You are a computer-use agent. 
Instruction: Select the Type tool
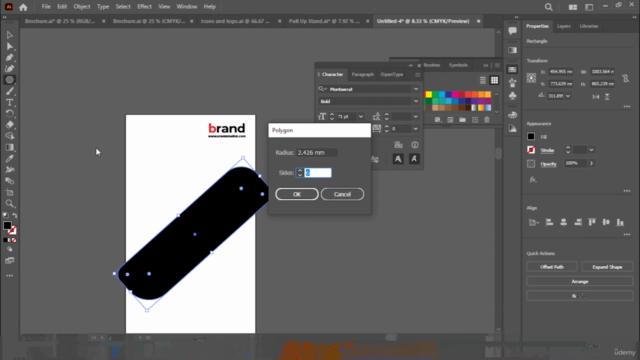[9, 102]
